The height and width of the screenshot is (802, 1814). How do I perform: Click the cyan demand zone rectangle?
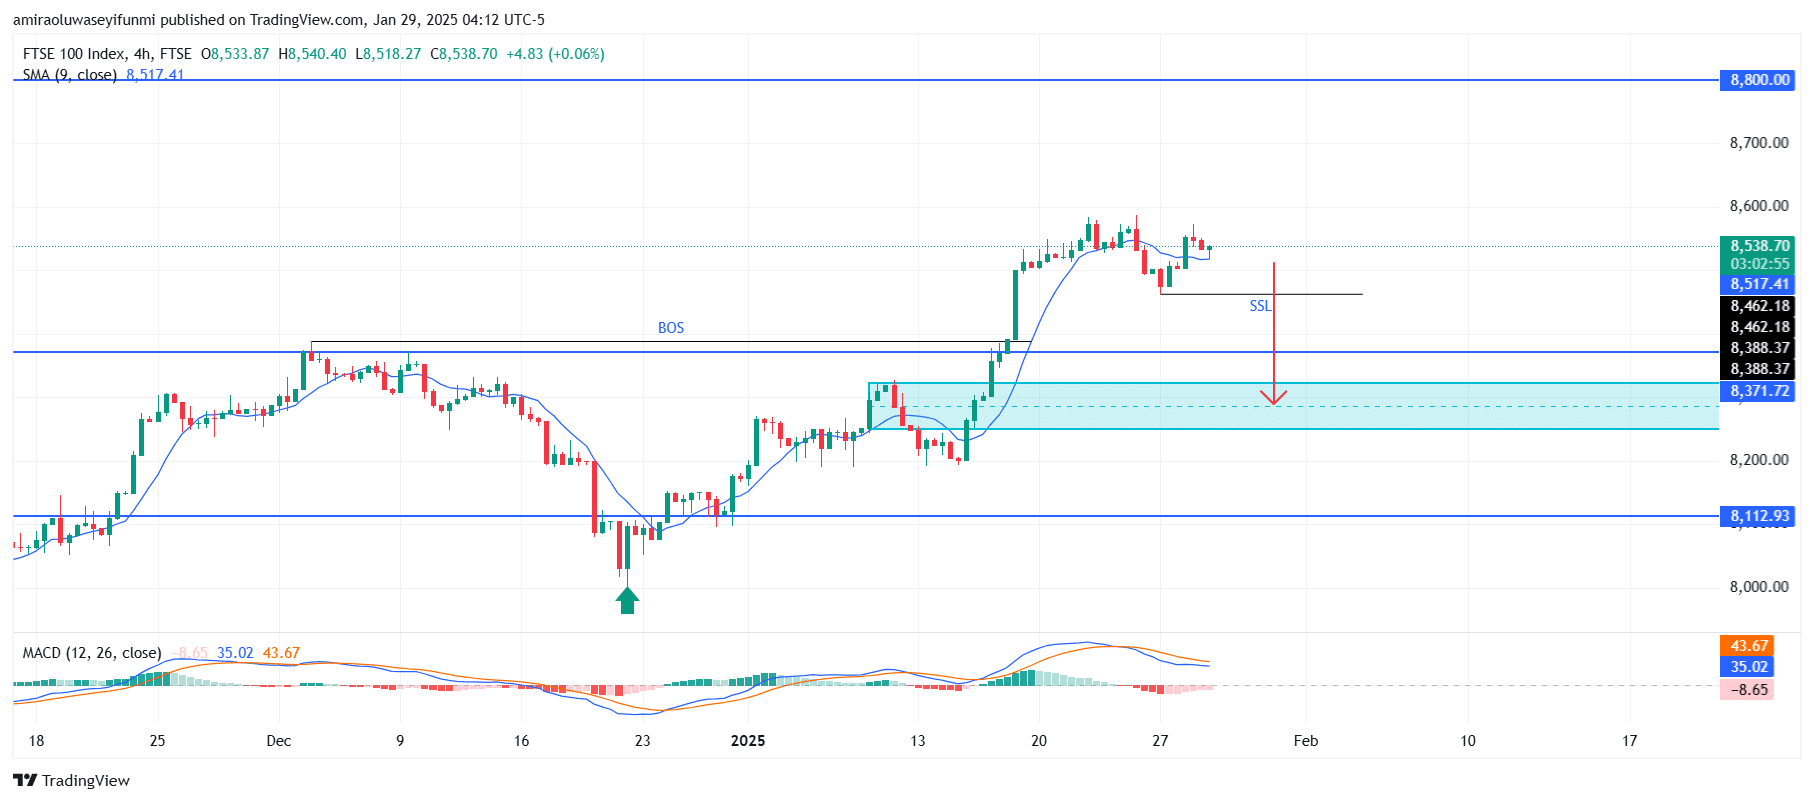tap(1293, 406)
